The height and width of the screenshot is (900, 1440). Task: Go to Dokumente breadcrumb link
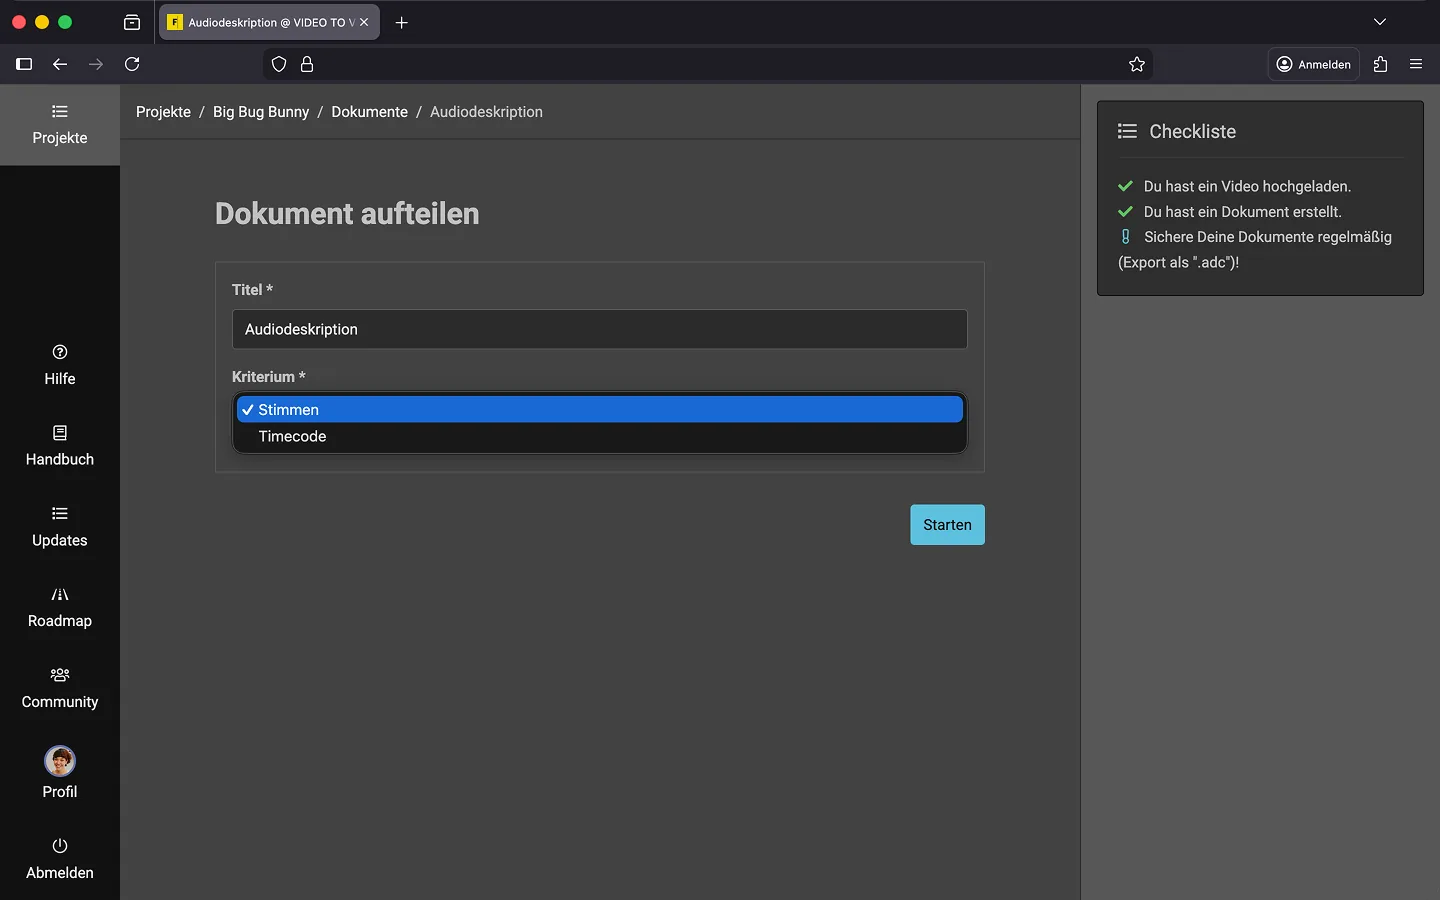pos(369,112)
